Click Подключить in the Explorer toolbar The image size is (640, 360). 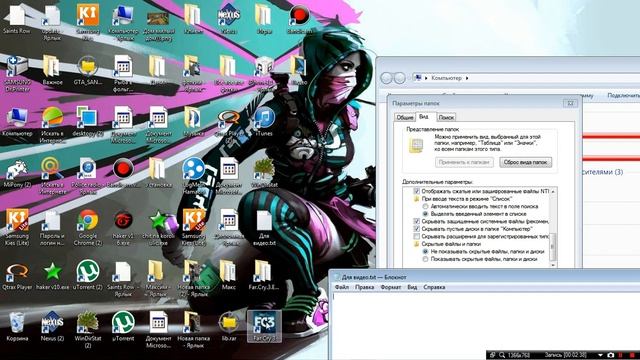click(x=623, y=96)
